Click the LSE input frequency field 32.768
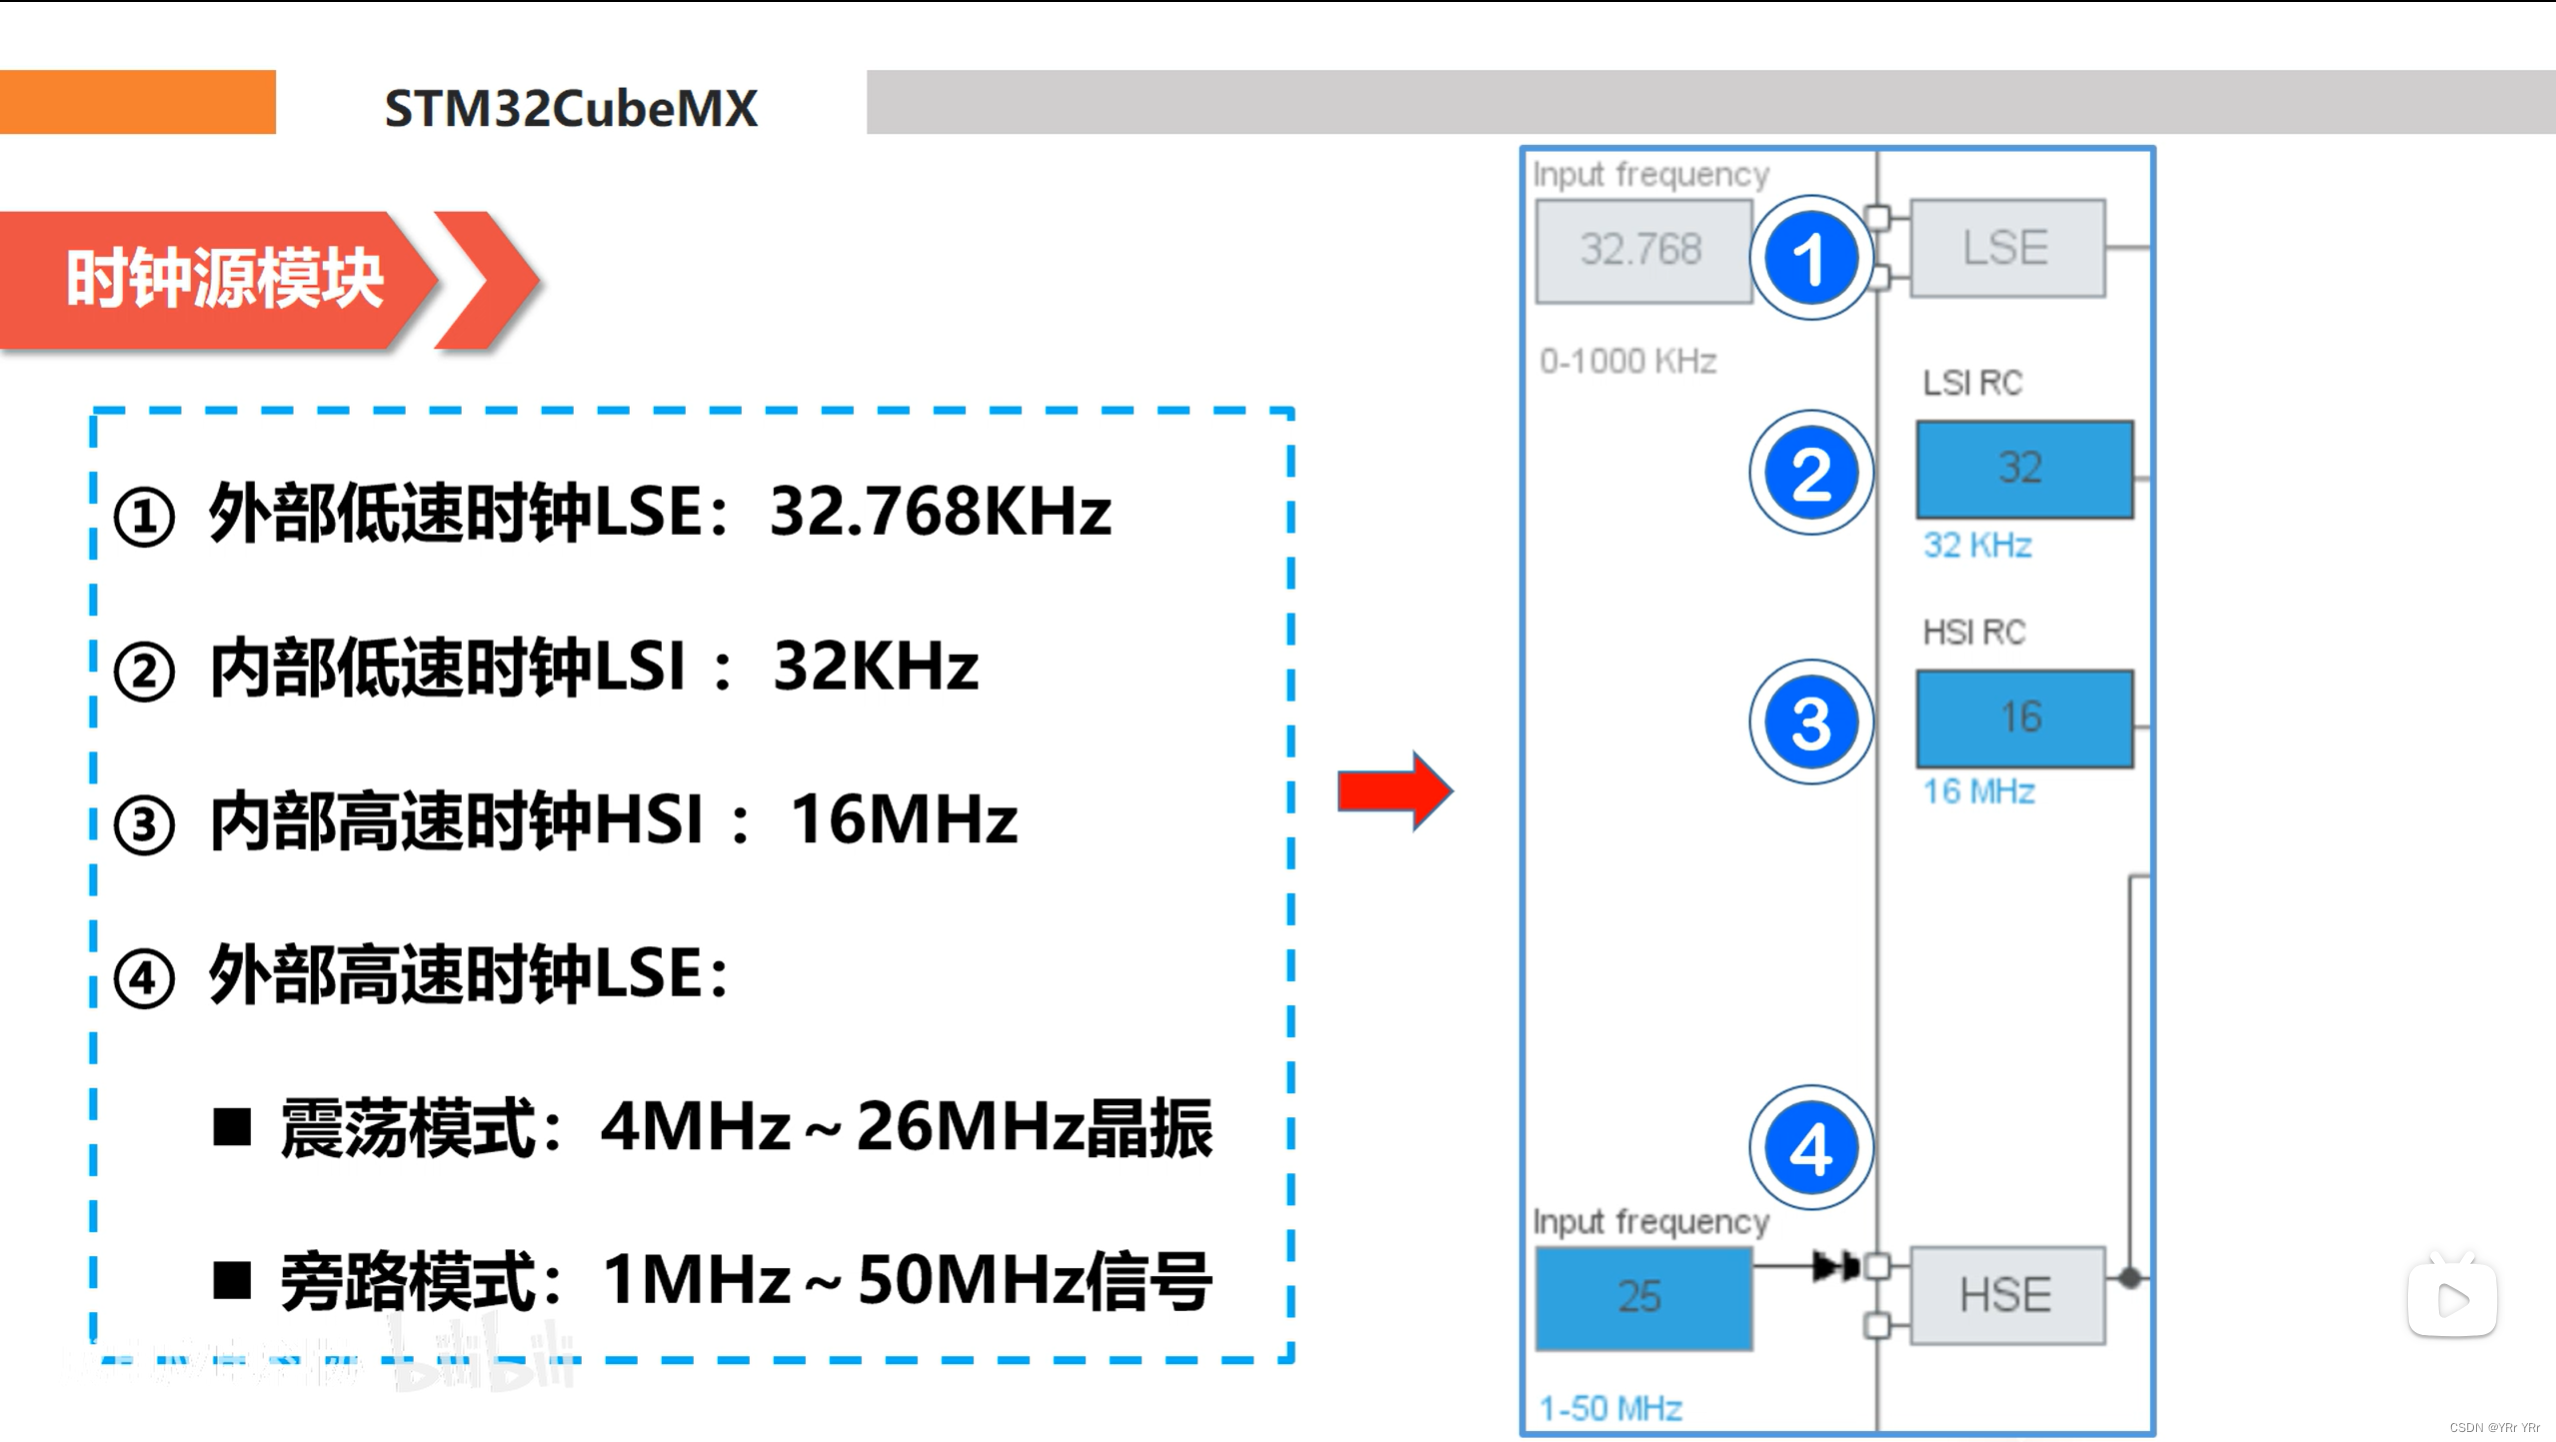2556x1442 pixels. tap(1643, 251)
